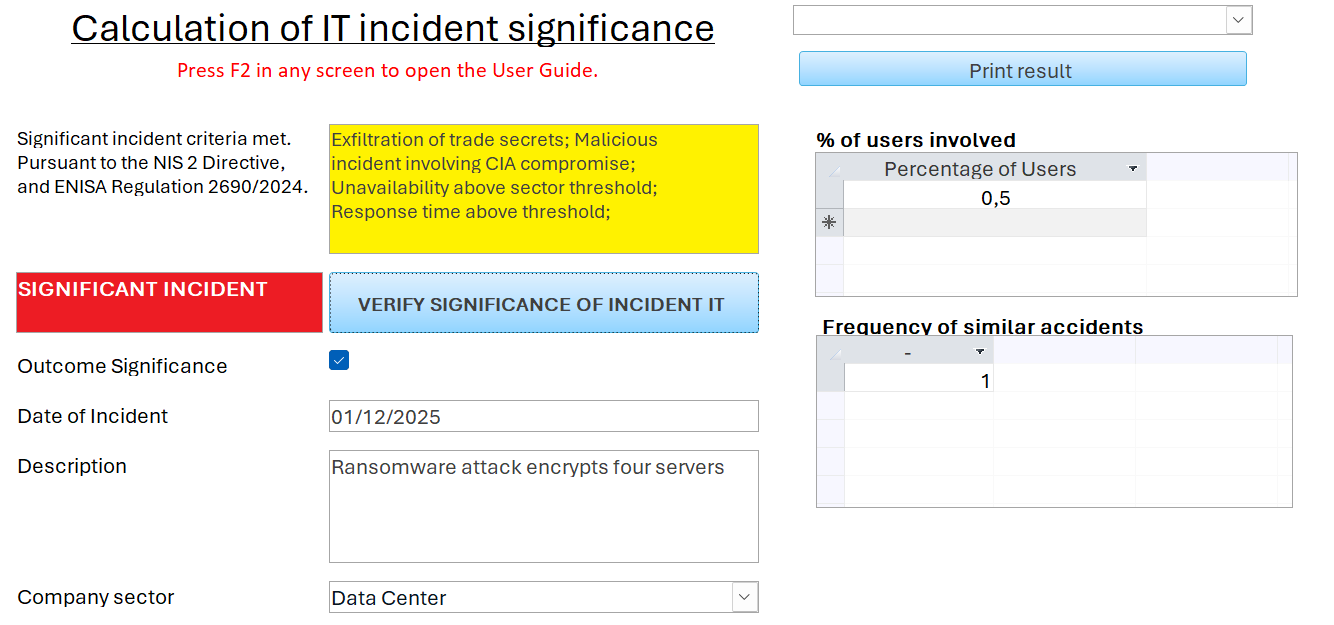
Task: Click the new-record asterisk row selector
Action: click(829, 223)
